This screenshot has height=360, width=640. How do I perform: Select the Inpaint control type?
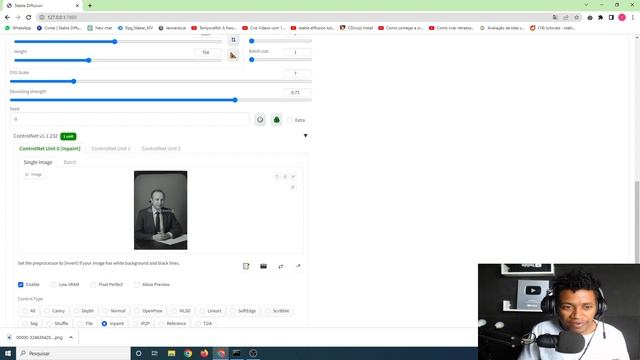point(113,324)
